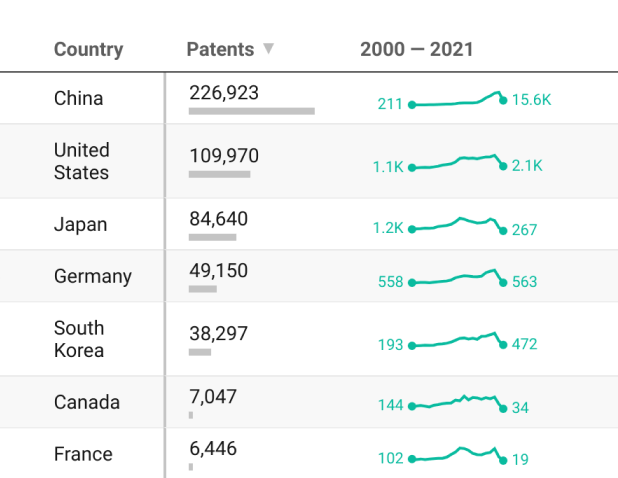Click Germany's 49,150 patents value
Image resolution: width=618 pixels, height=478 pixels.
click(x=218, y=271)
